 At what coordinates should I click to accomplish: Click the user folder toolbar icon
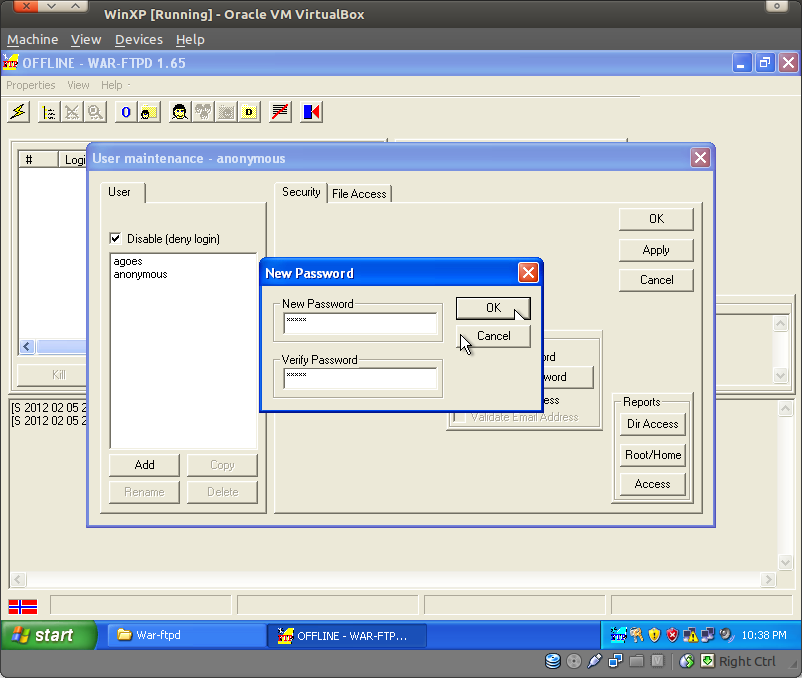148,111
